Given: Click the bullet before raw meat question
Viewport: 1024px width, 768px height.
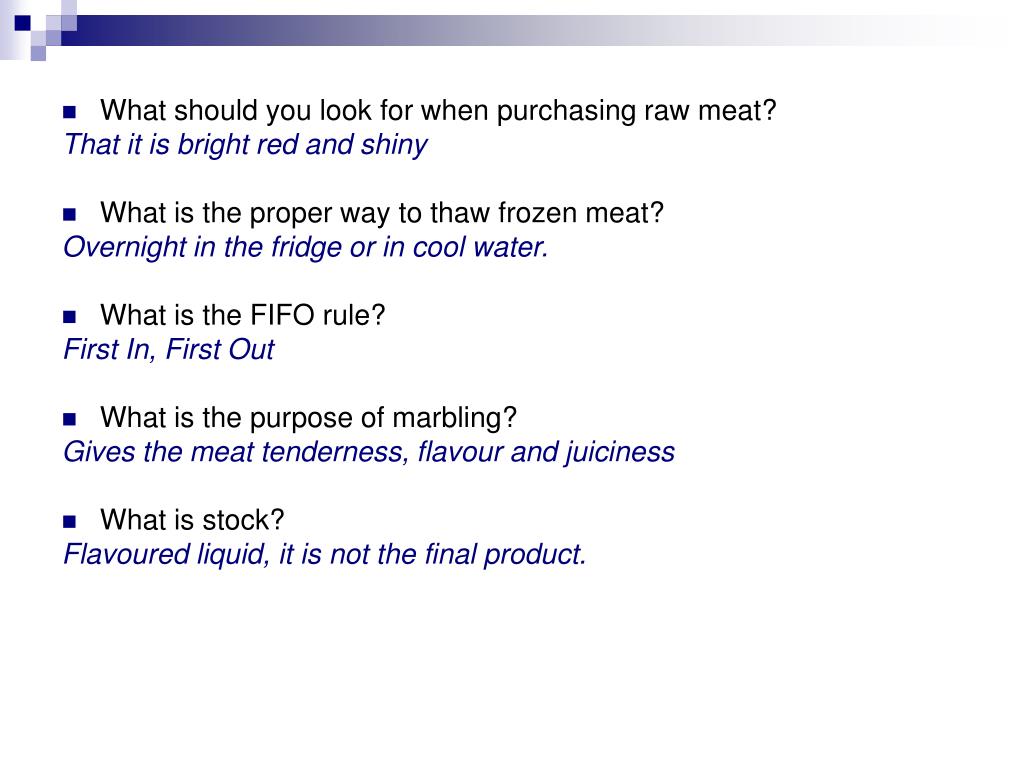Looking at the screenshot, I should [69, 112].
